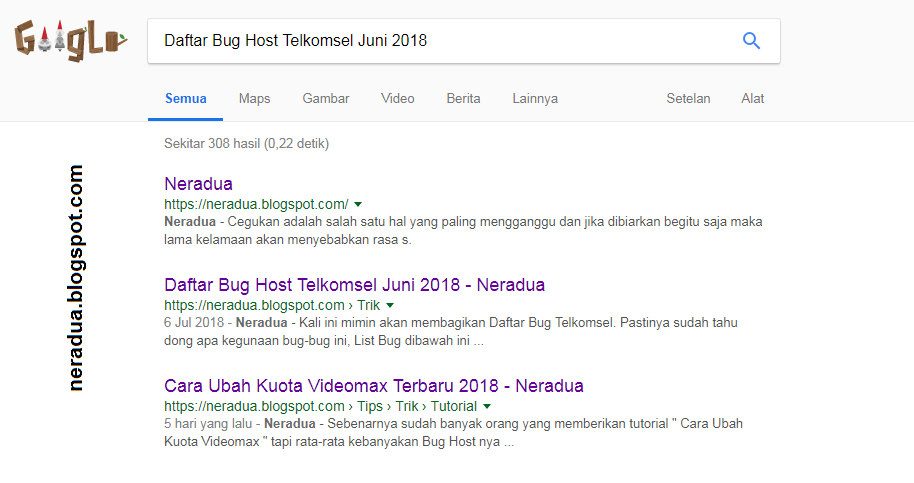Click the green URL ending in › Trik
This screenshot has height=483, width=914.
coord(272,305)
